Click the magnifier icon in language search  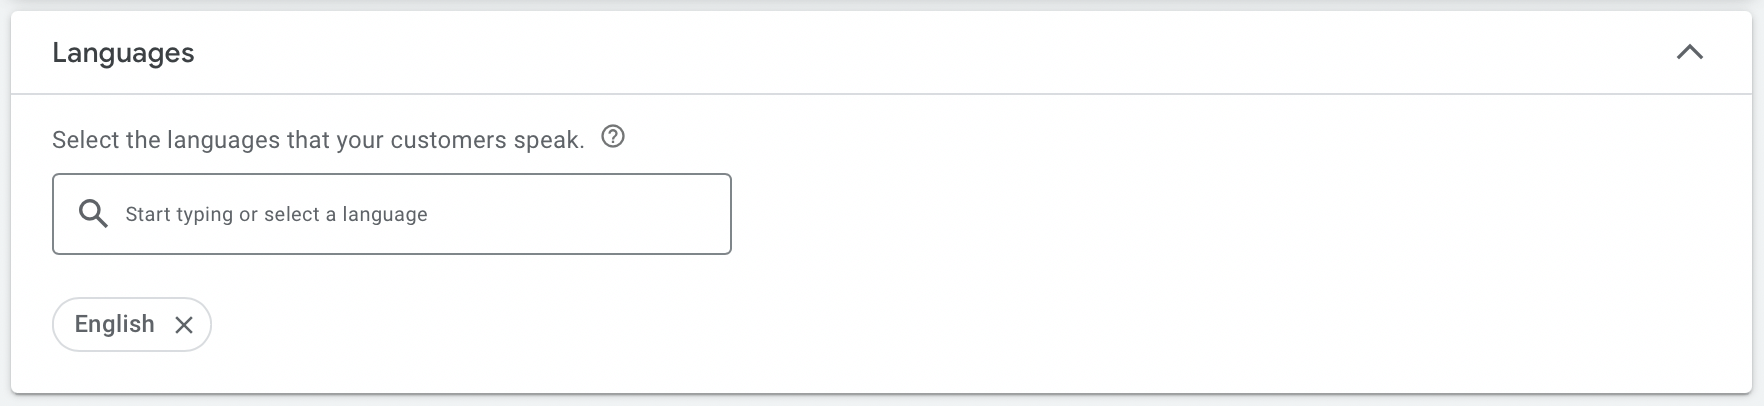point(93,214)
